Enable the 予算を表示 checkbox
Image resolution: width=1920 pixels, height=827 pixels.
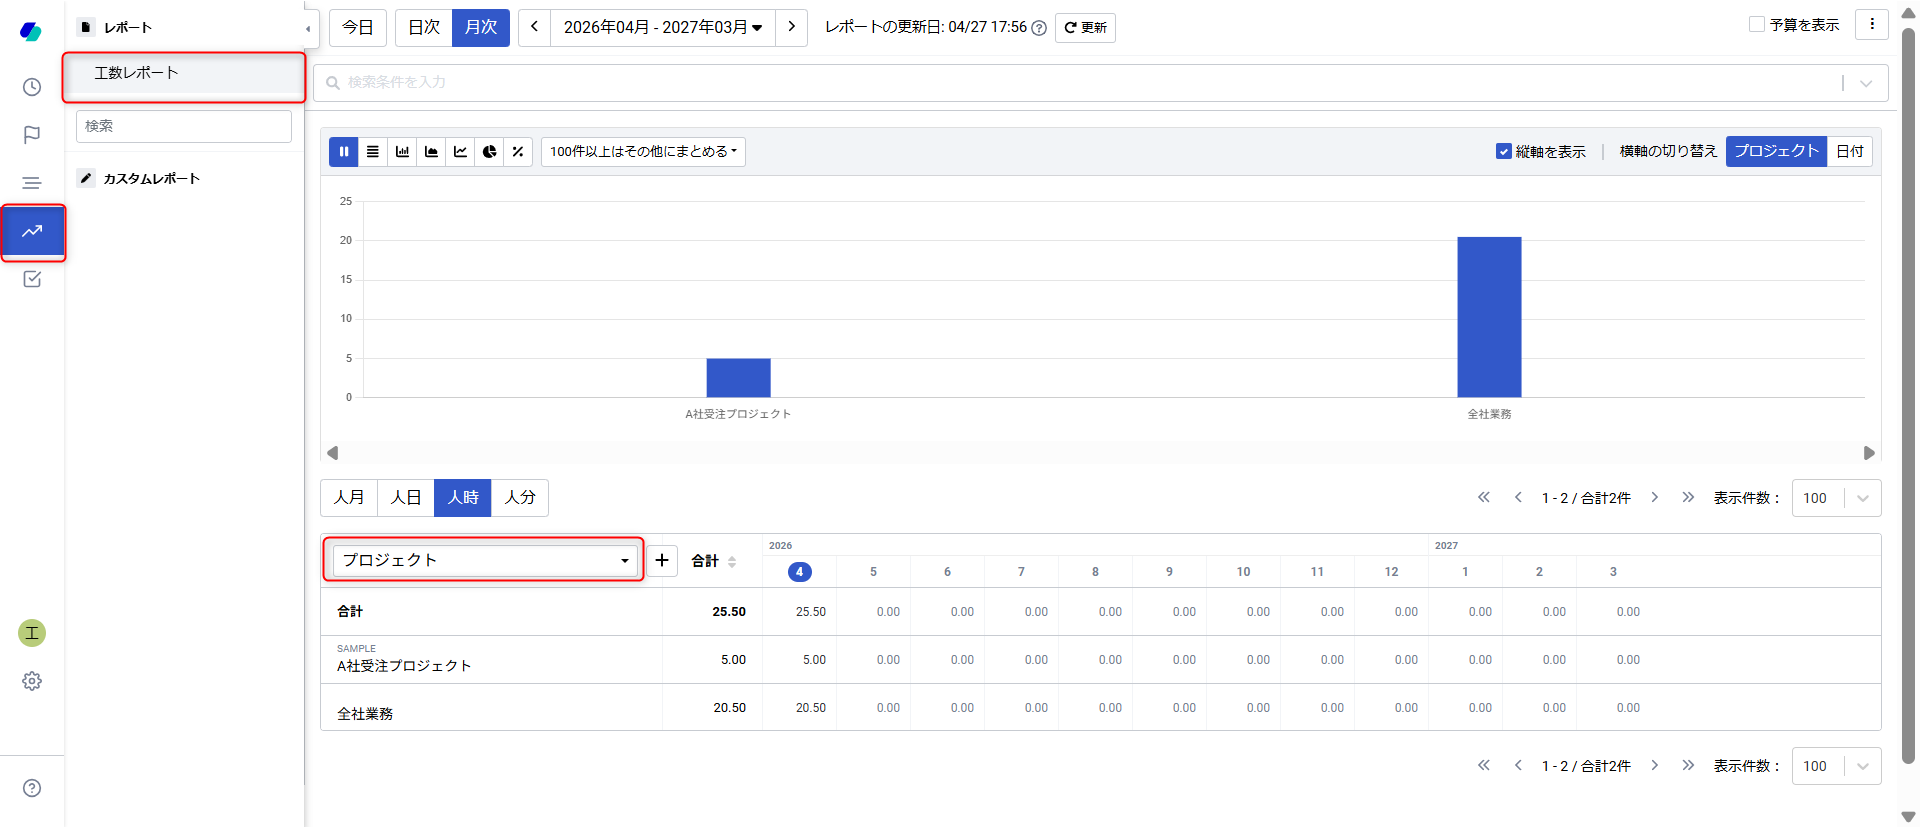[x=1756, y=25]
